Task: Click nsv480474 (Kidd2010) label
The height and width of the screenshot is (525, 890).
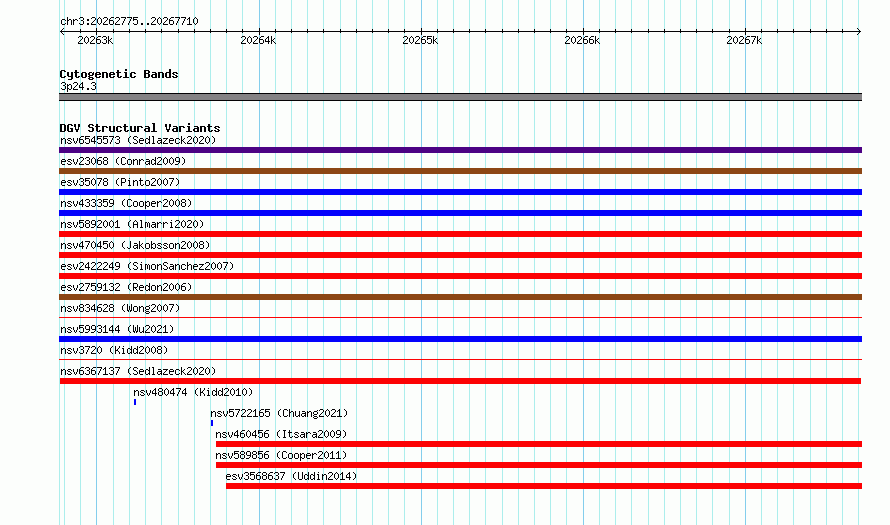Action: coord(193,392)
